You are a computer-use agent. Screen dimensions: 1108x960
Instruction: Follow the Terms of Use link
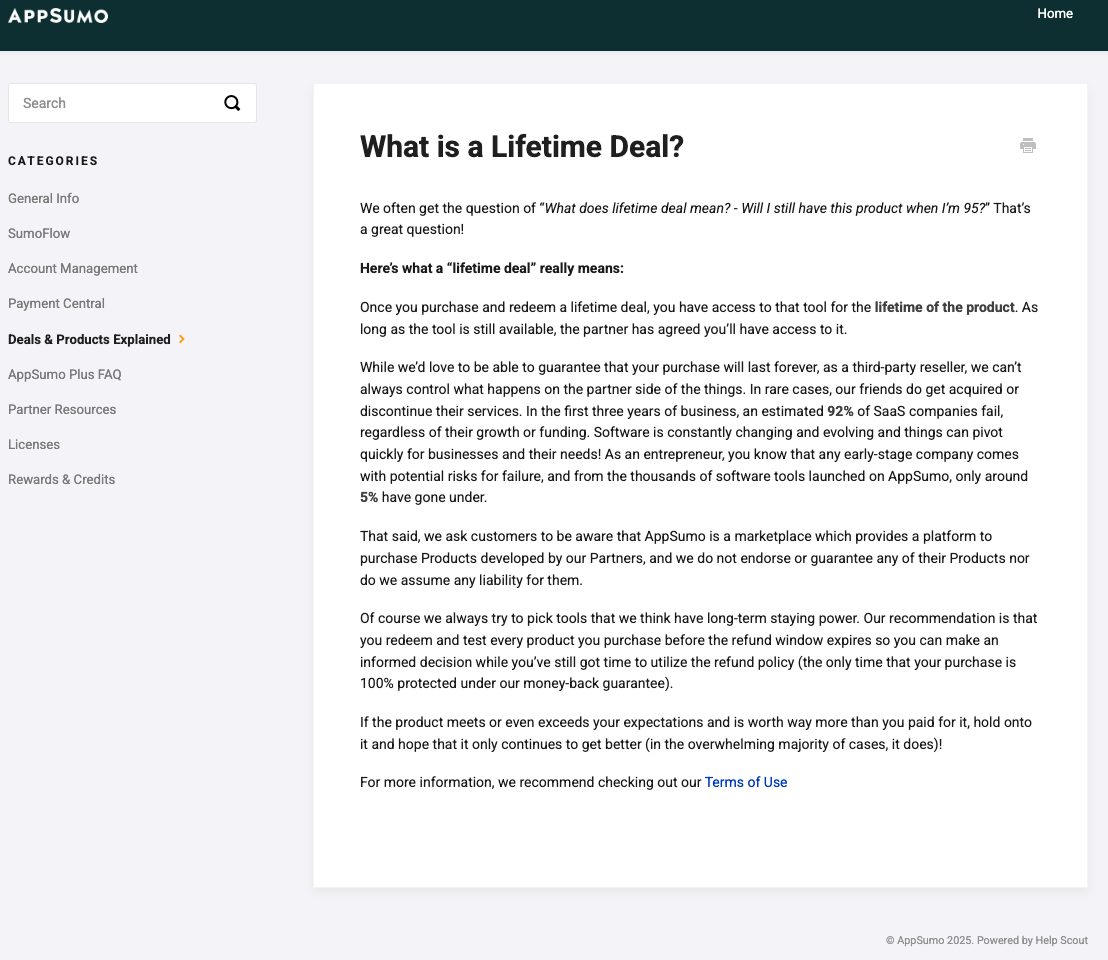coord(745,782)
